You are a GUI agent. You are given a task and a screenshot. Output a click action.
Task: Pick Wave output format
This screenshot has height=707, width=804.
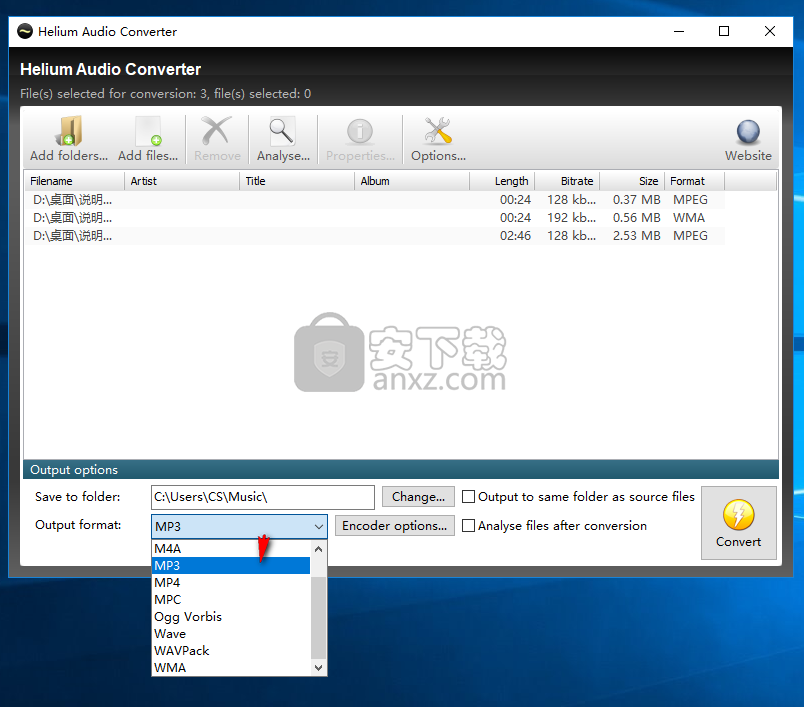(231, 634)
